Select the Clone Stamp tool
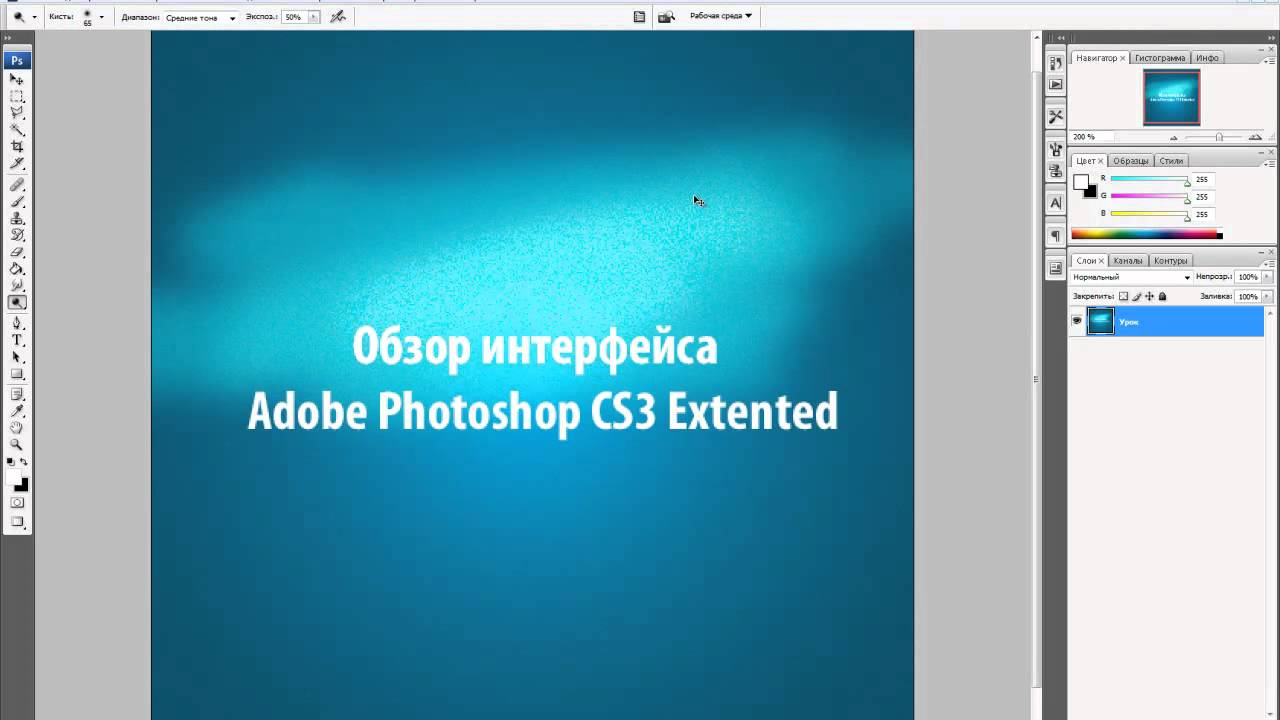Screen dimensions: 1280x720 click(17, 219)
